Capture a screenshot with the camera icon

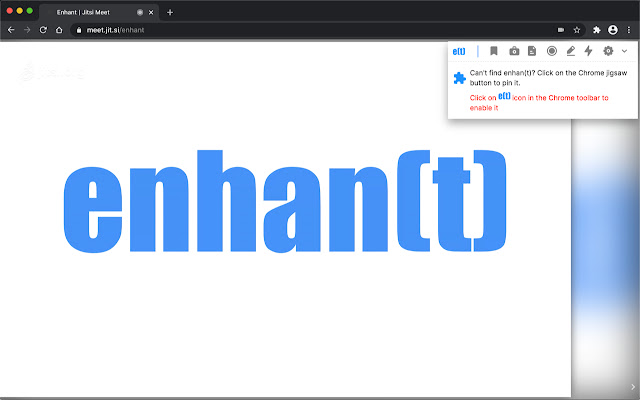[x=513, y=51]
